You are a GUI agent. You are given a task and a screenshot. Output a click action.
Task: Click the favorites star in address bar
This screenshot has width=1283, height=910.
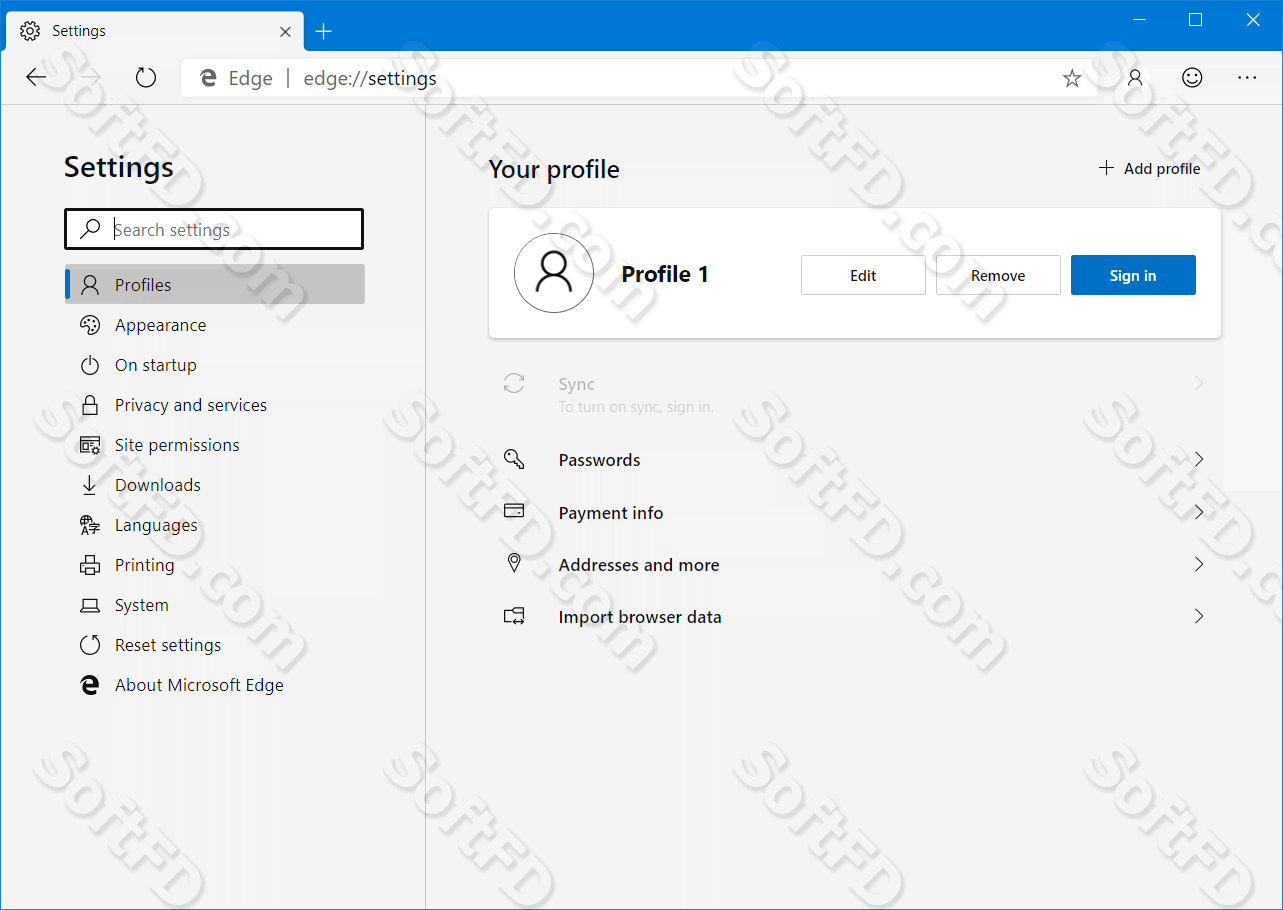click(x=1072, y=78)
